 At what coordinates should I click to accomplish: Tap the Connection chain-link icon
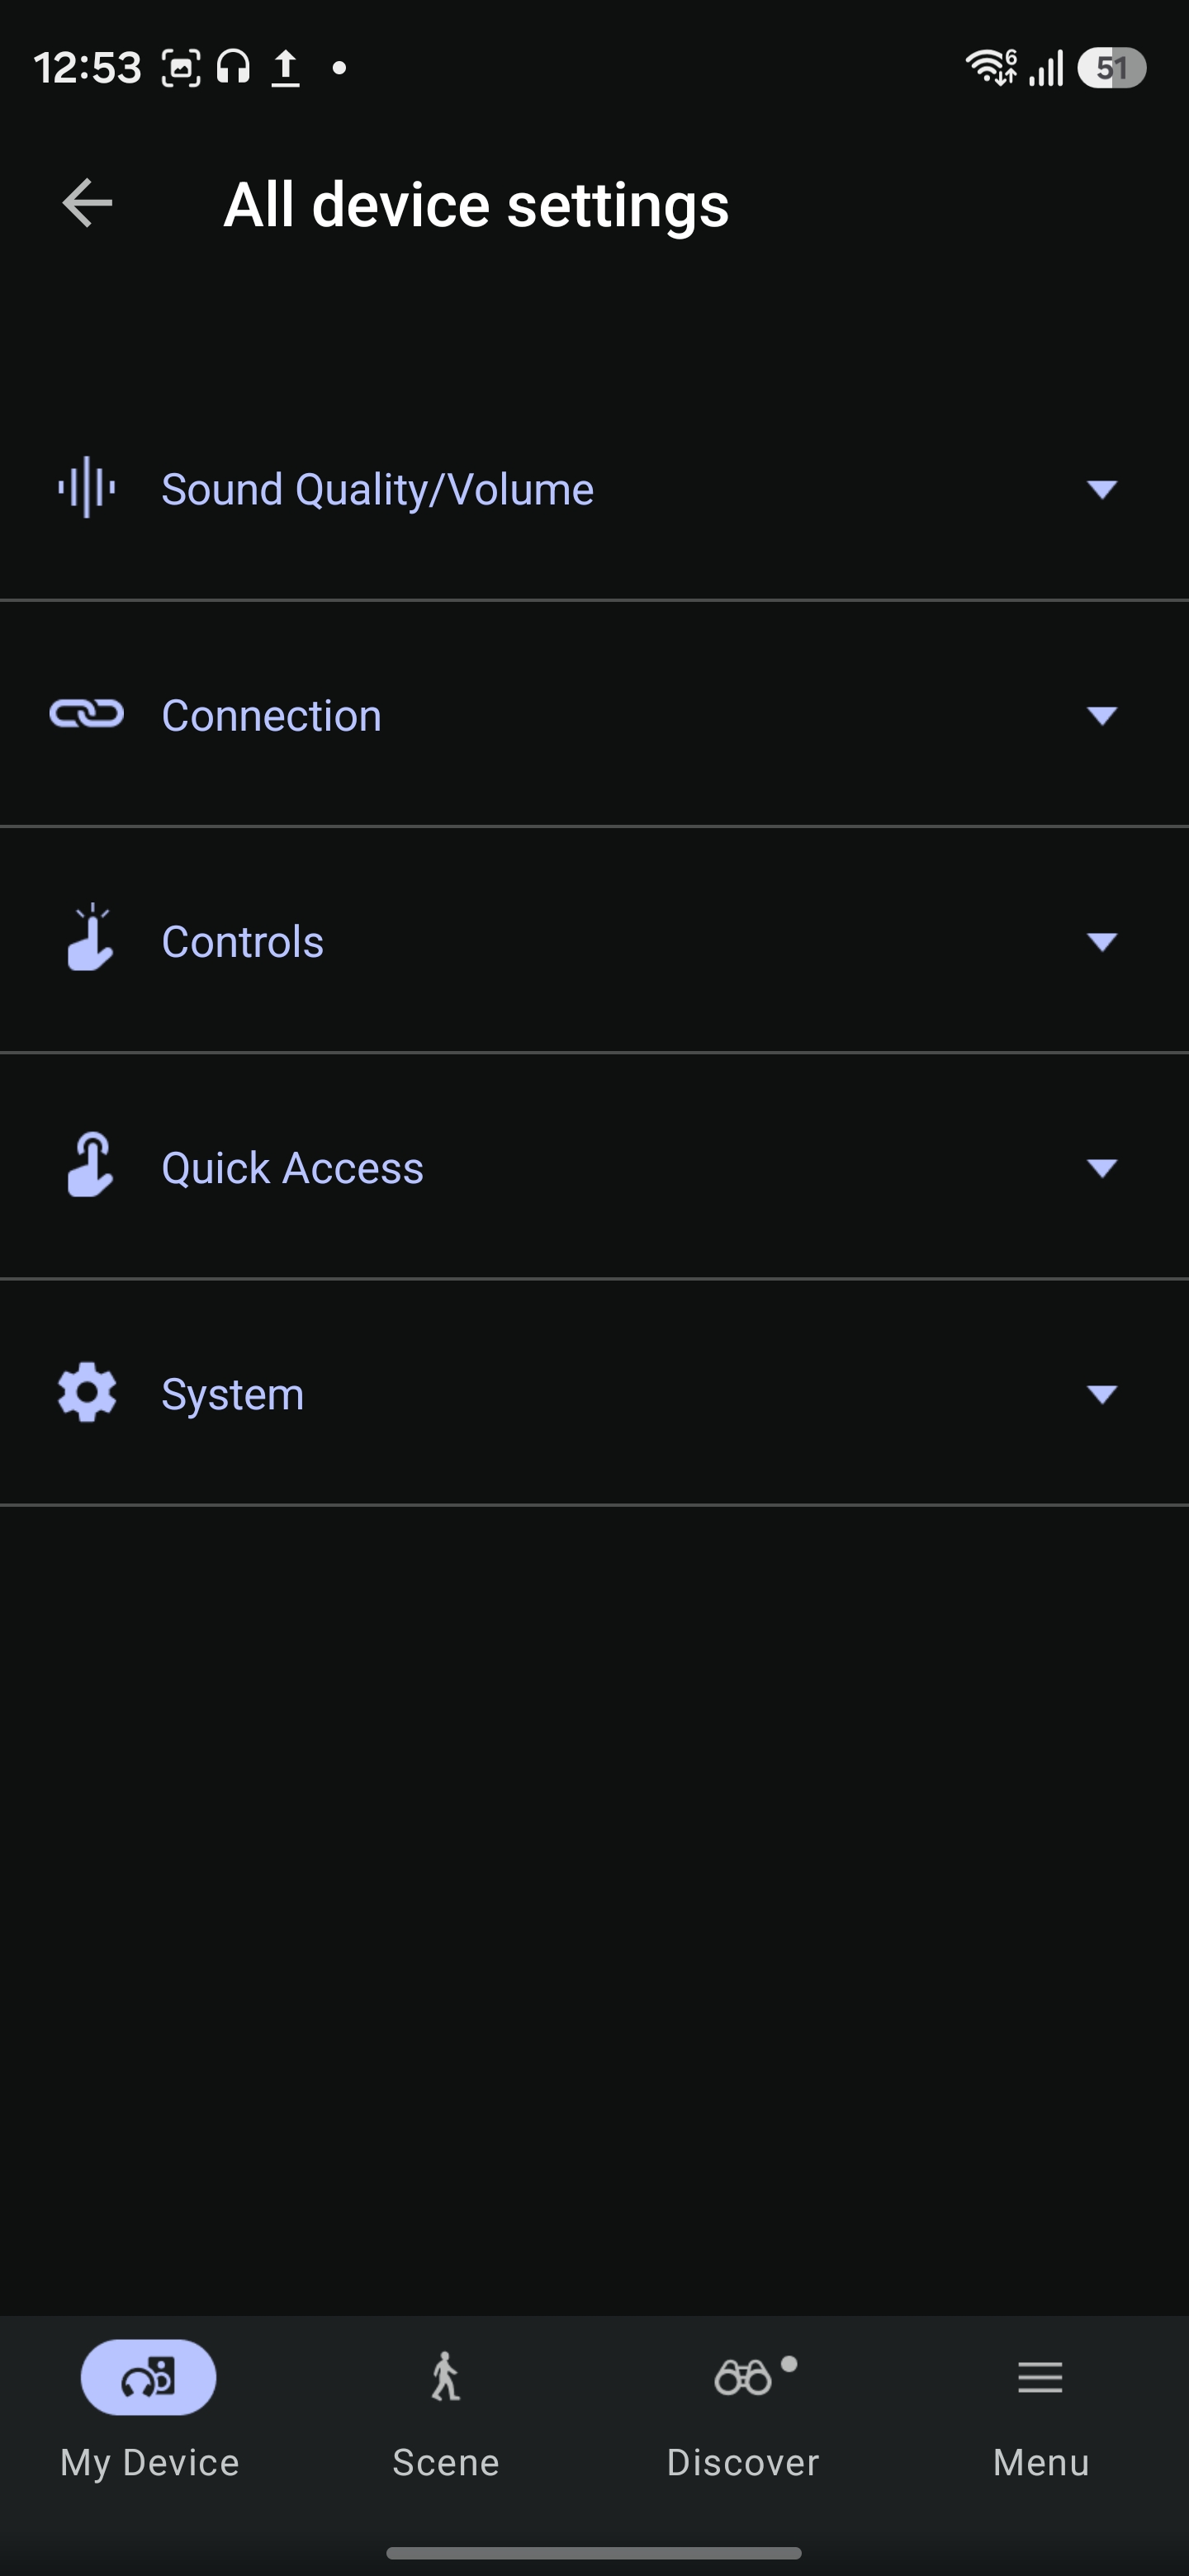pos(87,714)
